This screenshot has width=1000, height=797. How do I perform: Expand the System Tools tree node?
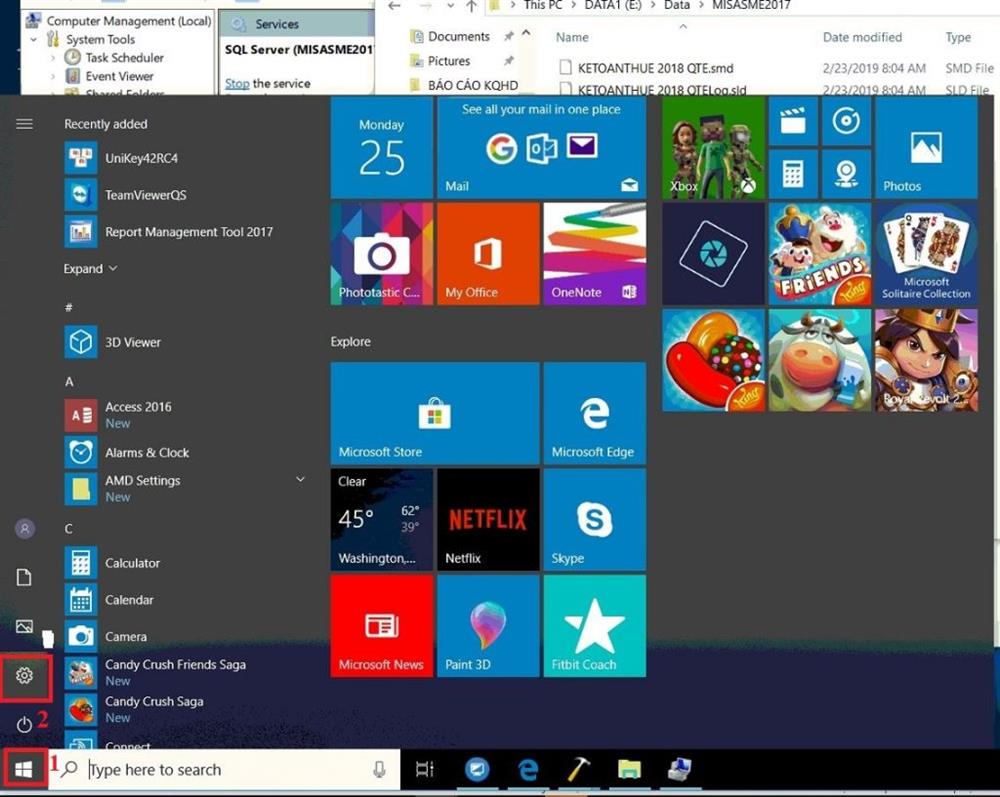pos(34,40)
